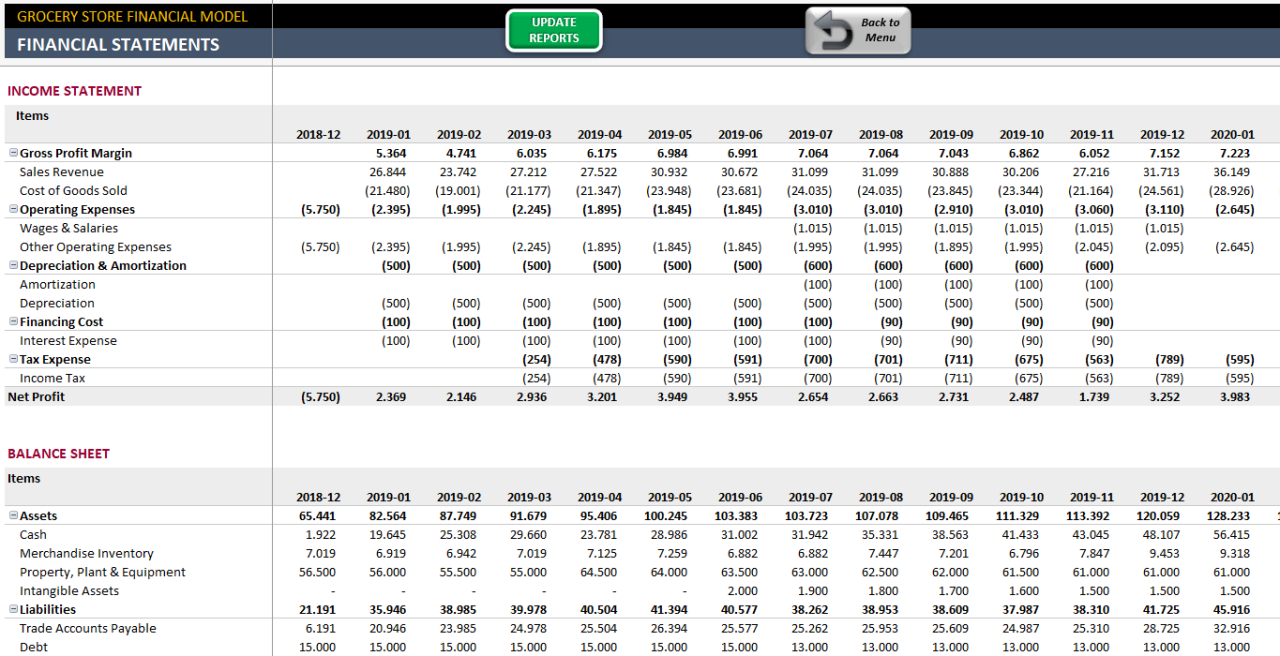Click Property, Plant & Equipment value 64.500
This screenshot has width=1280, height=656.
click(599, 572)
